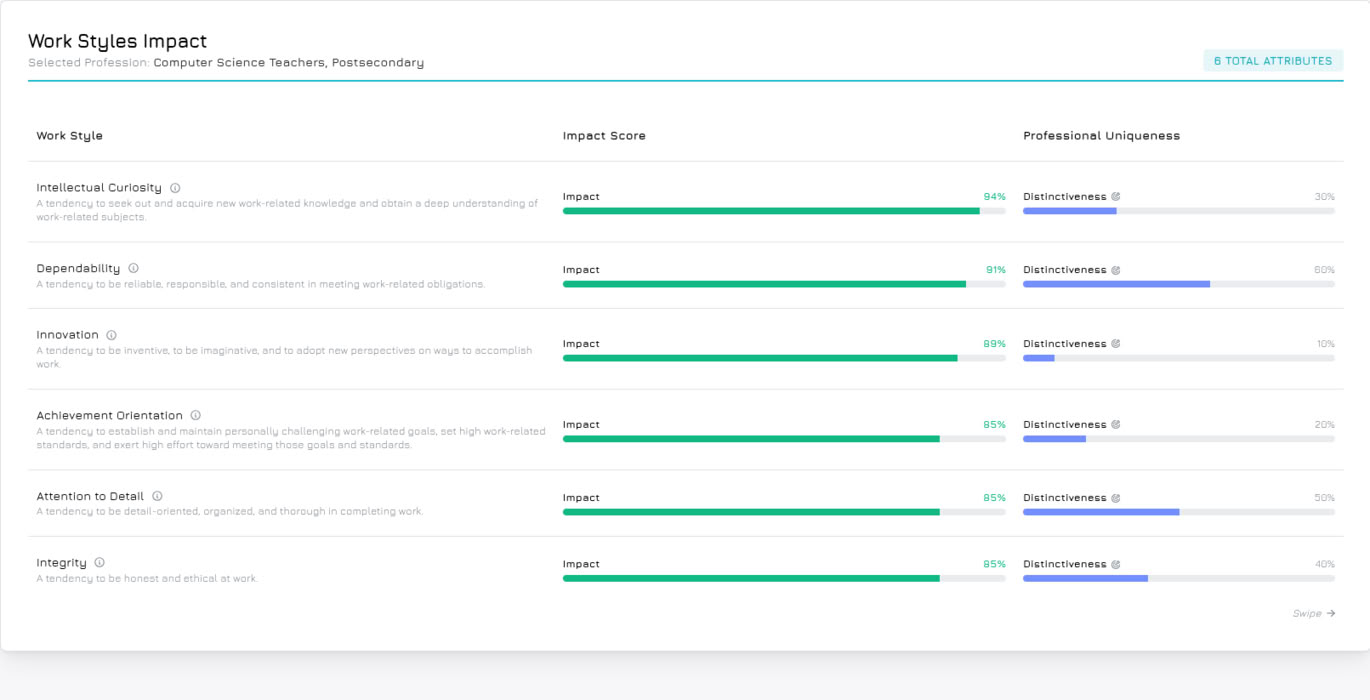Screen dimensions: 1370x700
Task: Click Distinctiveness icon in Dependability row
Action: 1116,270
